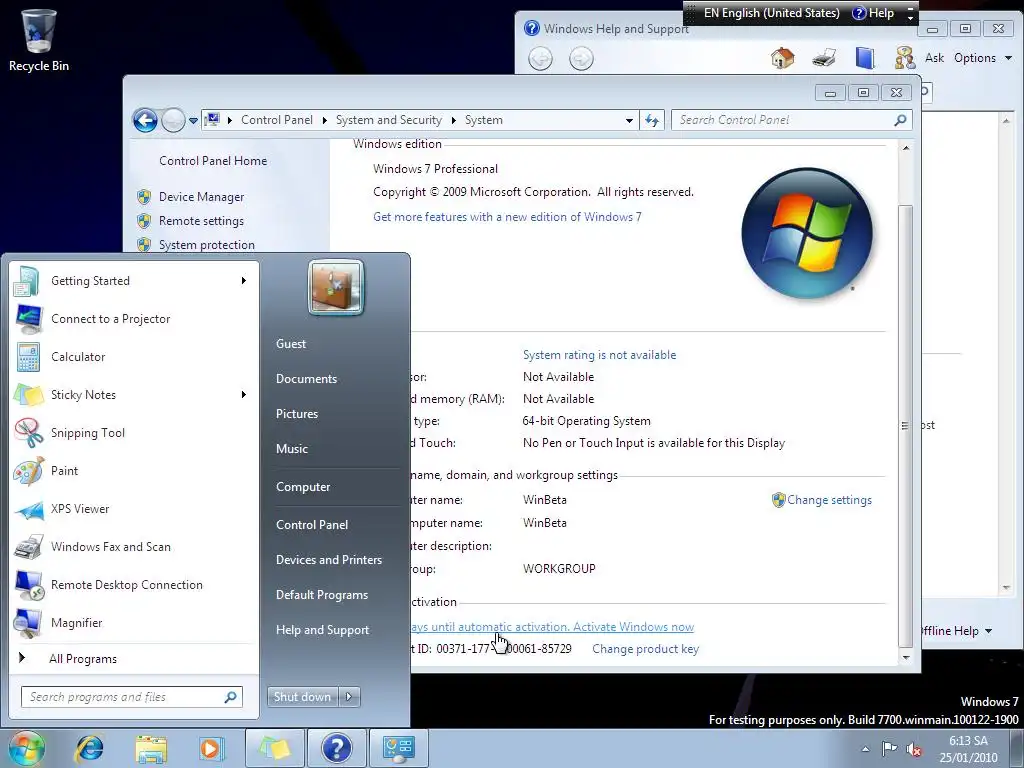Open Calculator from Start menu
Viewport: 1024px width, 768px height.
[x=134, y=357]
